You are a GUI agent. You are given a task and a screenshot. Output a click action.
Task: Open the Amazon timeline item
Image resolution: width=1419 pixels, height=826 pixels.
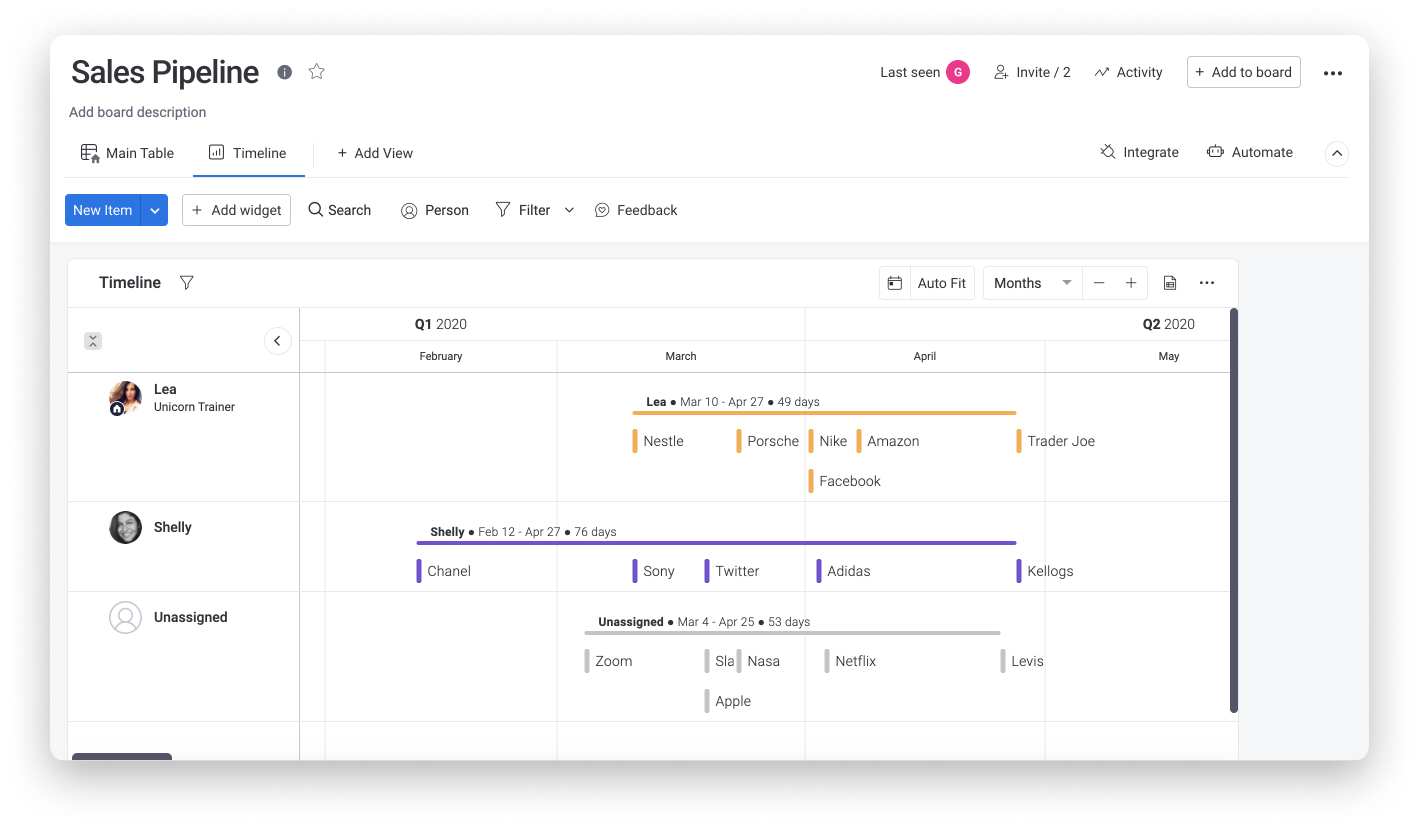[888, 441]
